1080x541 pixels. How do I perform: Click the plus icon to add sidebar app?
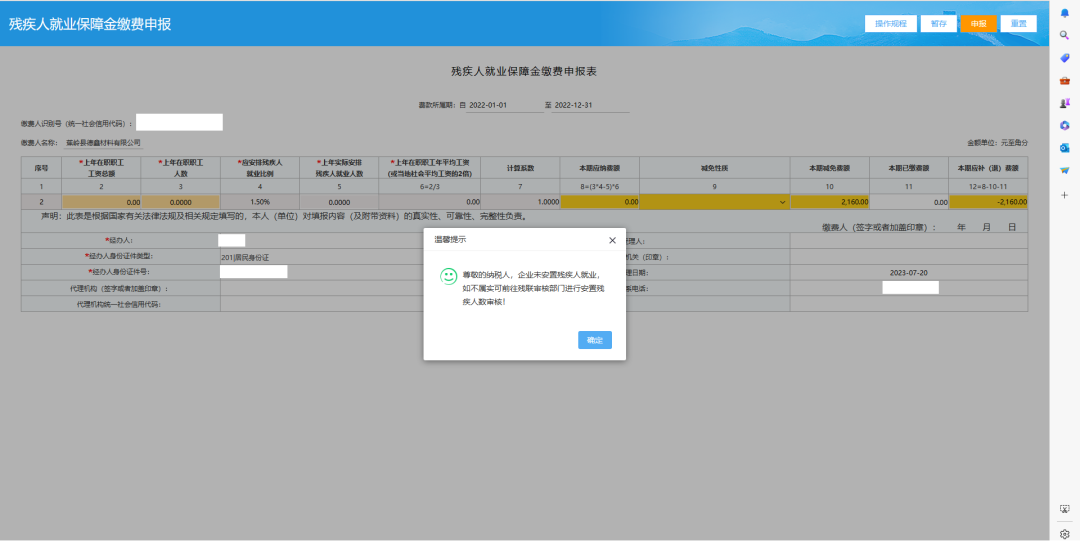pos(1065,195)
